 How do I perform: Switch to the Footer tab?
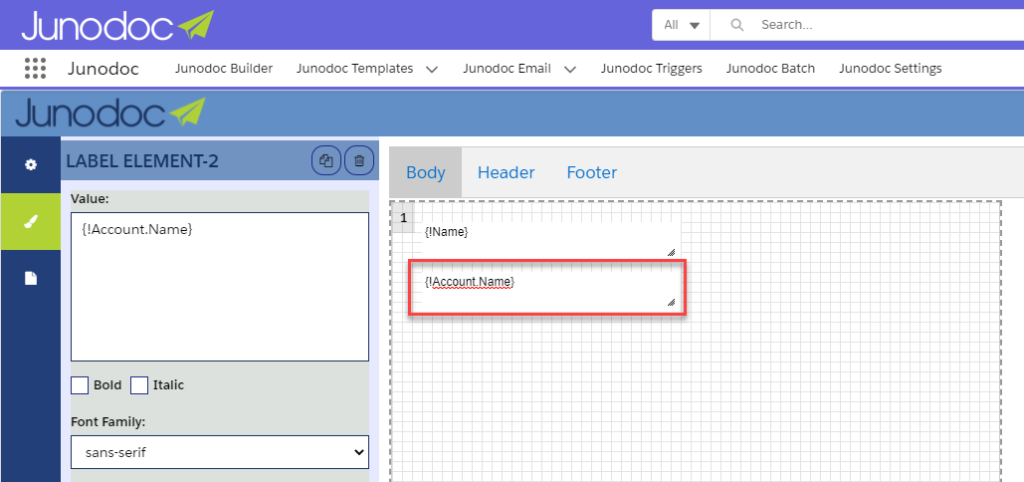coord(592,172)
